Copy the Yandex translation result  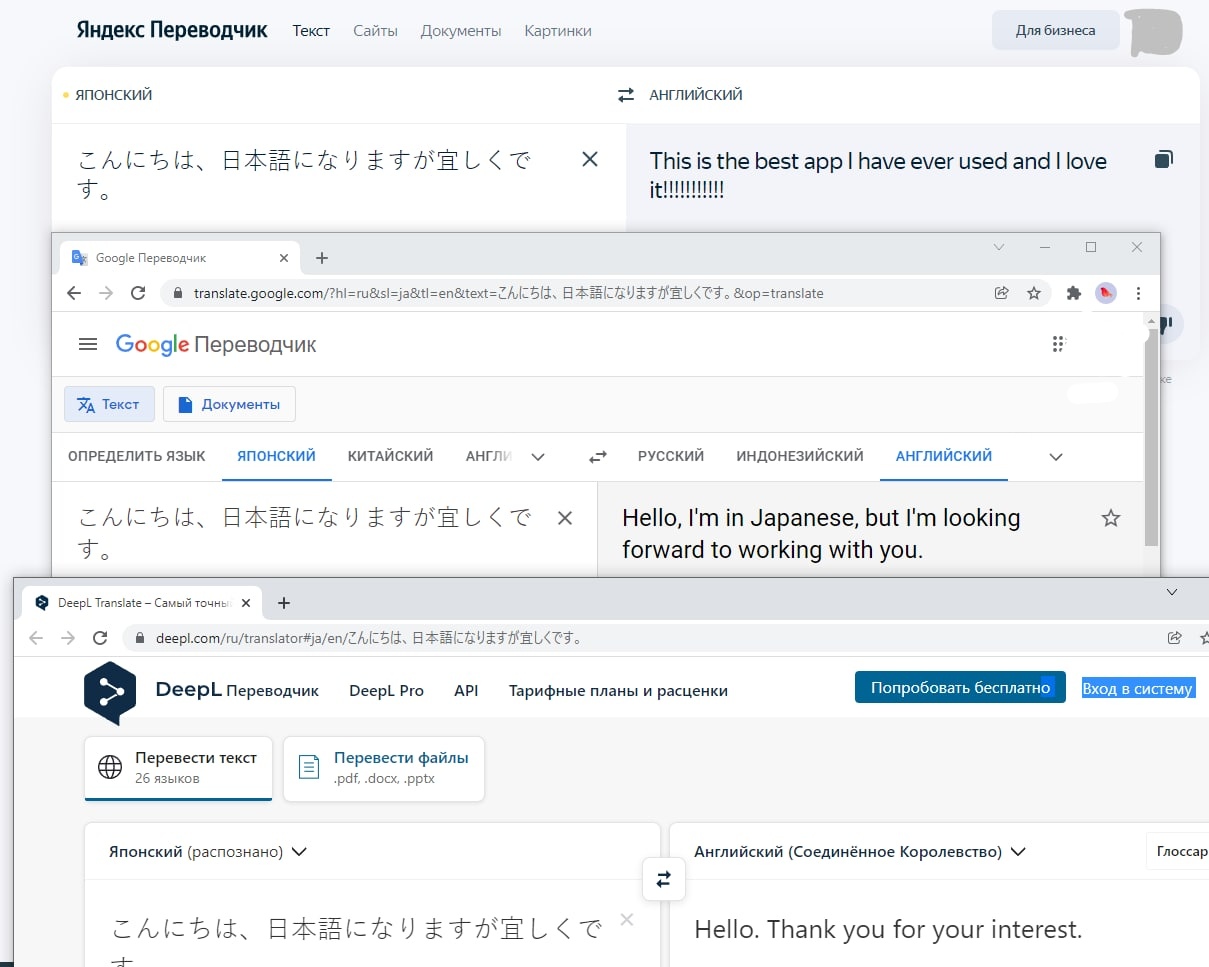(x=1163, y=159)
